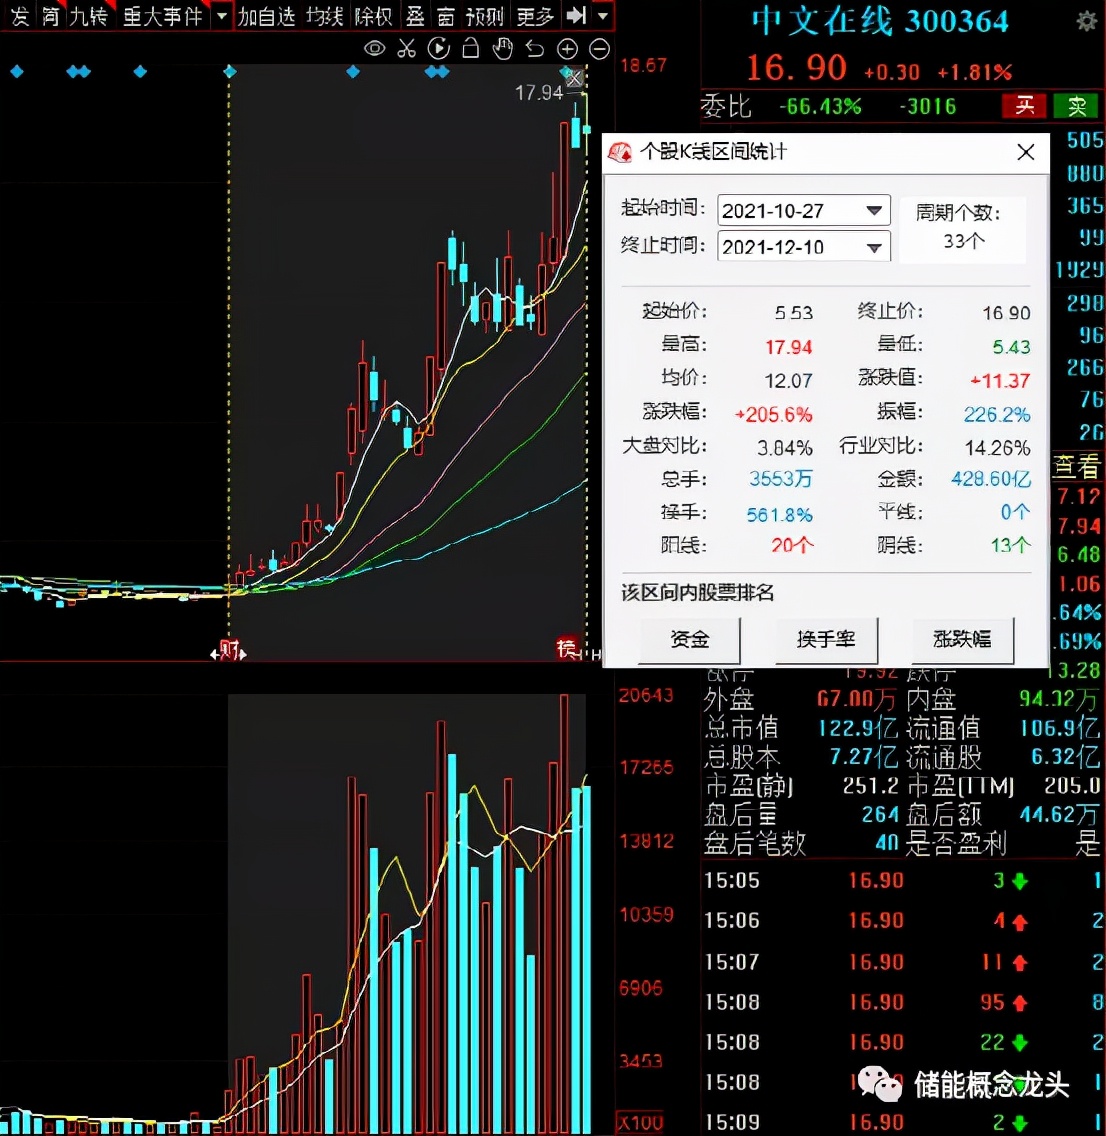This screenshot has height=1136, width=1106.
Task: Select 预测 from the top toolbar
Action: 487,16
